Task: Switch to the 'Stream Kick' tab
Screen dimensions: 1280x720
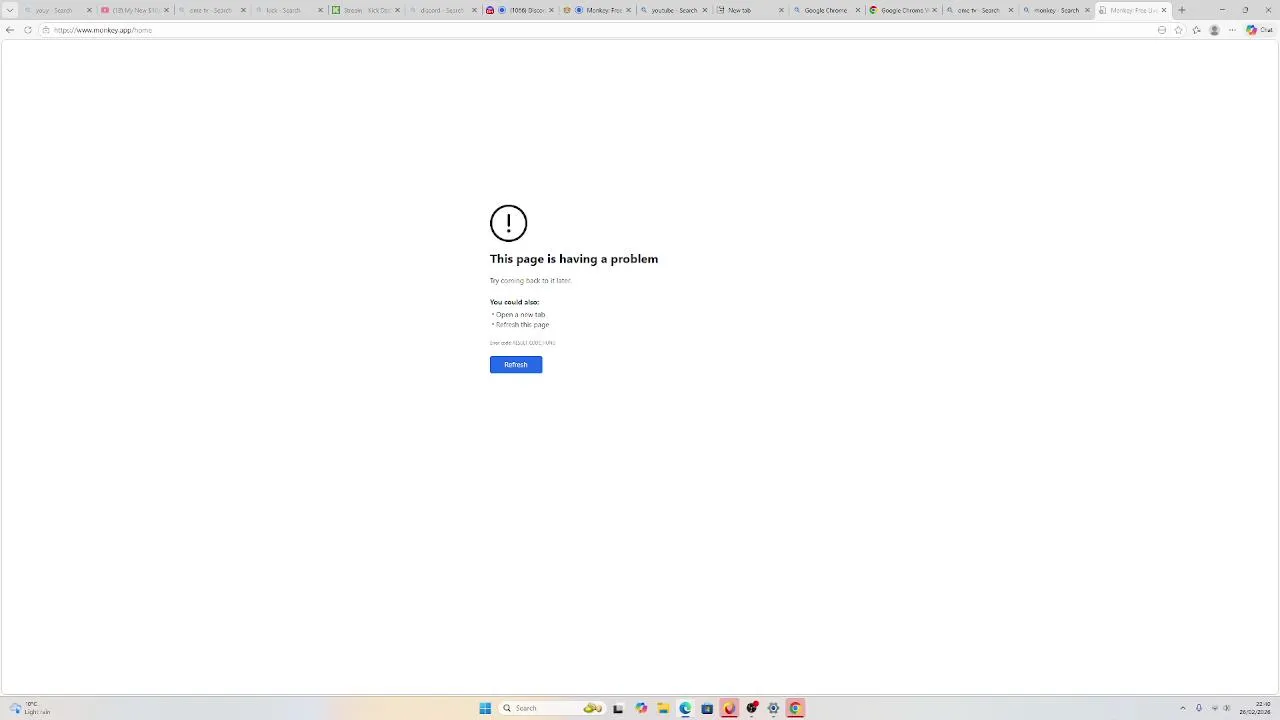Action: point(365,10)
